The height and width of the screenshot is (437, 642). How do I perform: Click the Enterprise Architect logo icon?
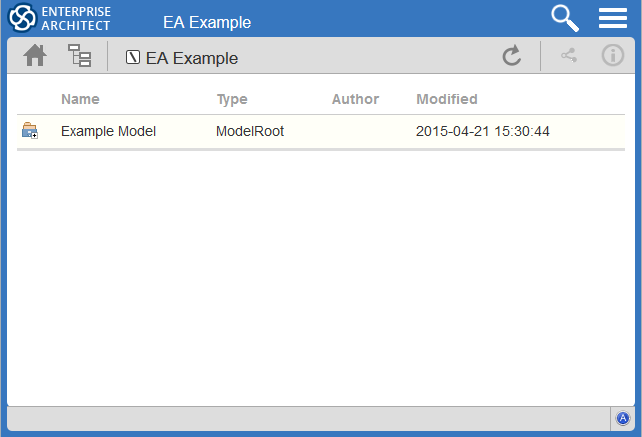pos(22,18)
